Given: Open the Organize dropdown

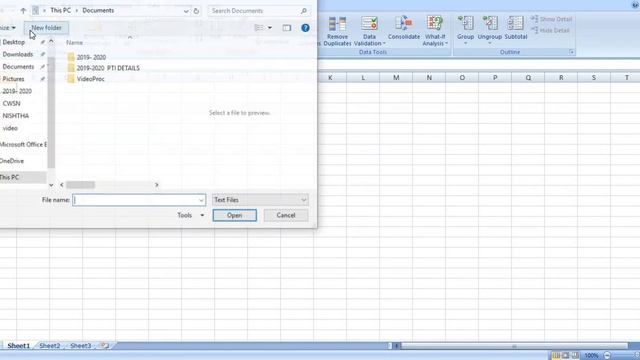Looking at the screenshot, I should (7, 28).
